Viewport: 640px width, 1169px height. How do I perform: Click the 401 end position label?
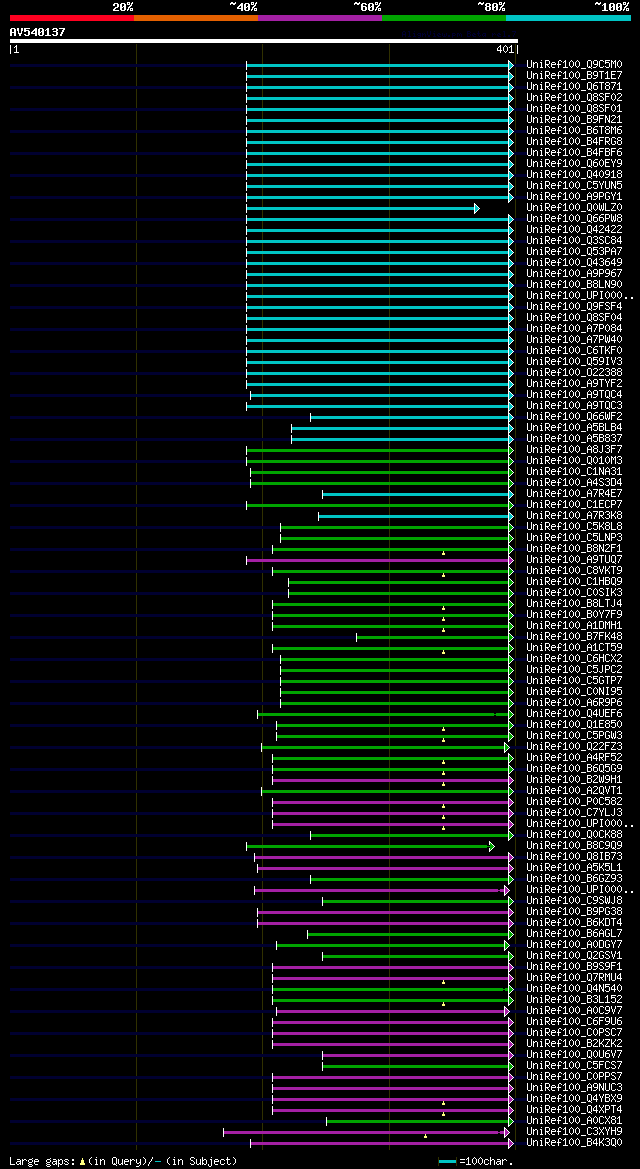pyautogui.click(x=505, y=50)
